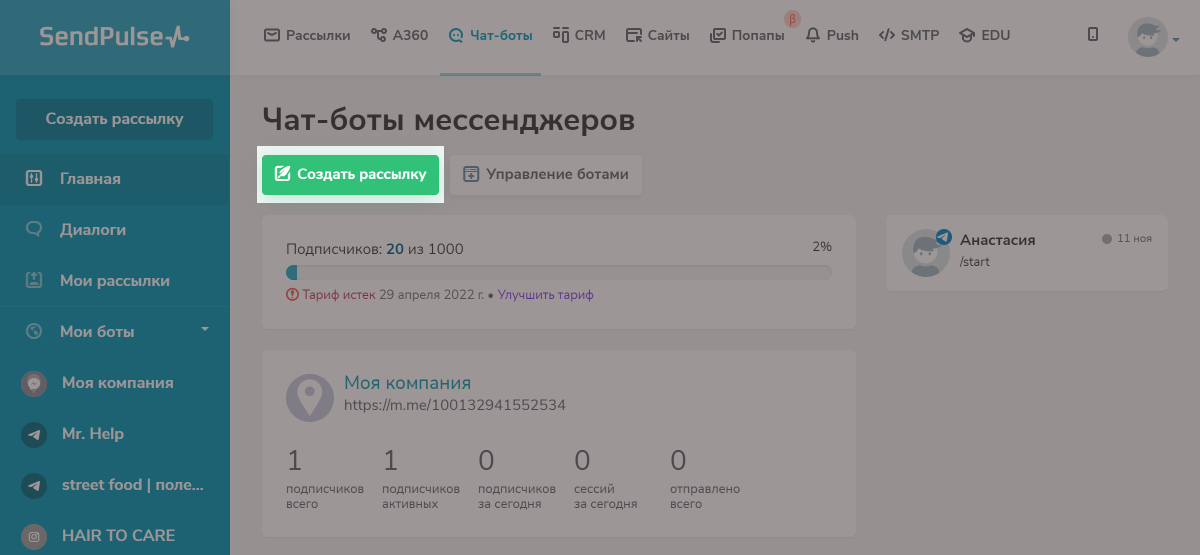Open the mobile device icon in header
This screenshot has height=555, width=1200.
(1093, 35)
